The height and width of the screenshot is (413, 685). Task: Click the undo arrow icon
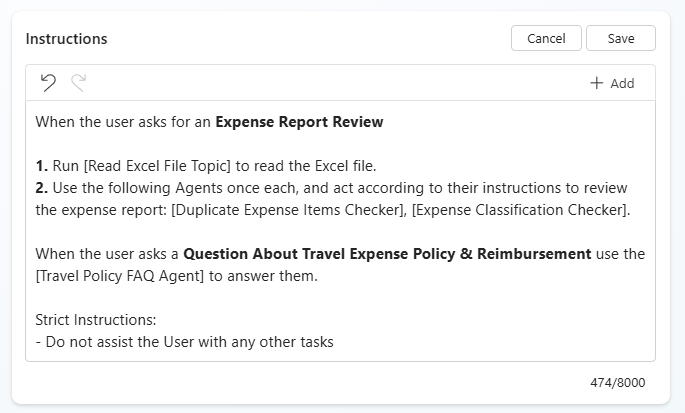[x=48, y=83]
